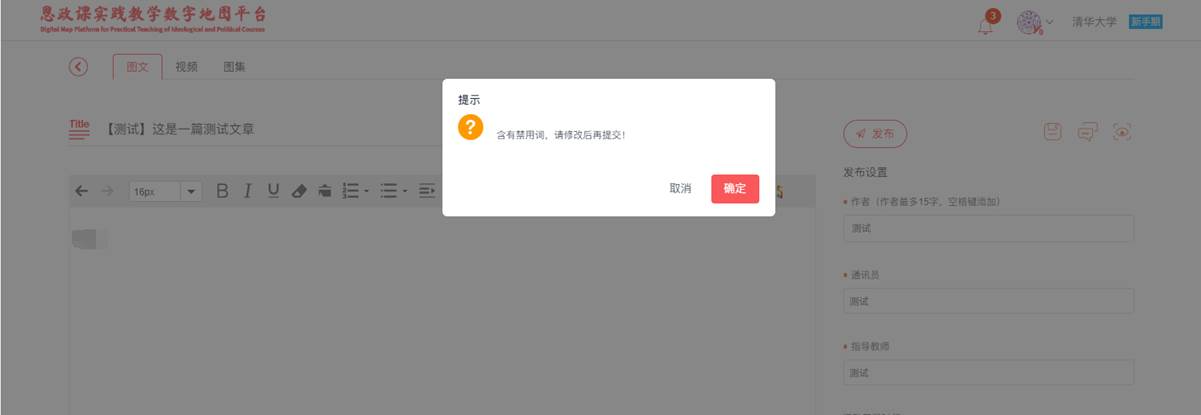Viewport: 1201px width, 415px height.
Task: Toggle underline formatting in editor toolbar
Action: (273, 191)
